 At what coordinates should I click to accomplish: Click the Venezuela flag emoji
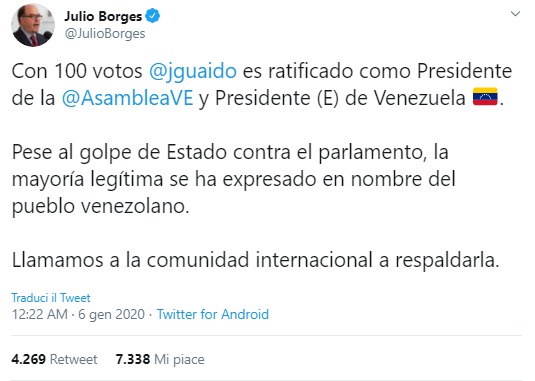coord(485,97)
